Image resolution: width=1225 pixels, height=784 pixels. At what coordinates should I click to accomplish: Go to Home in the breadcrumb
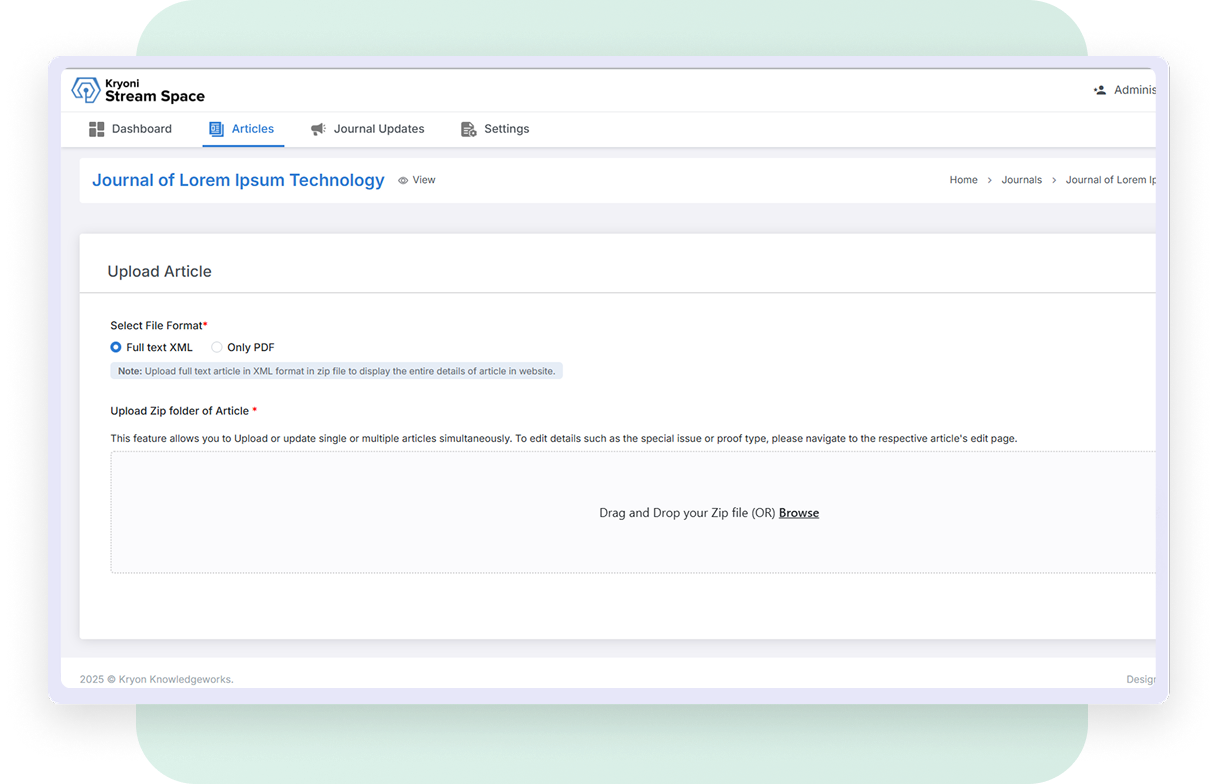pos(963,180)
